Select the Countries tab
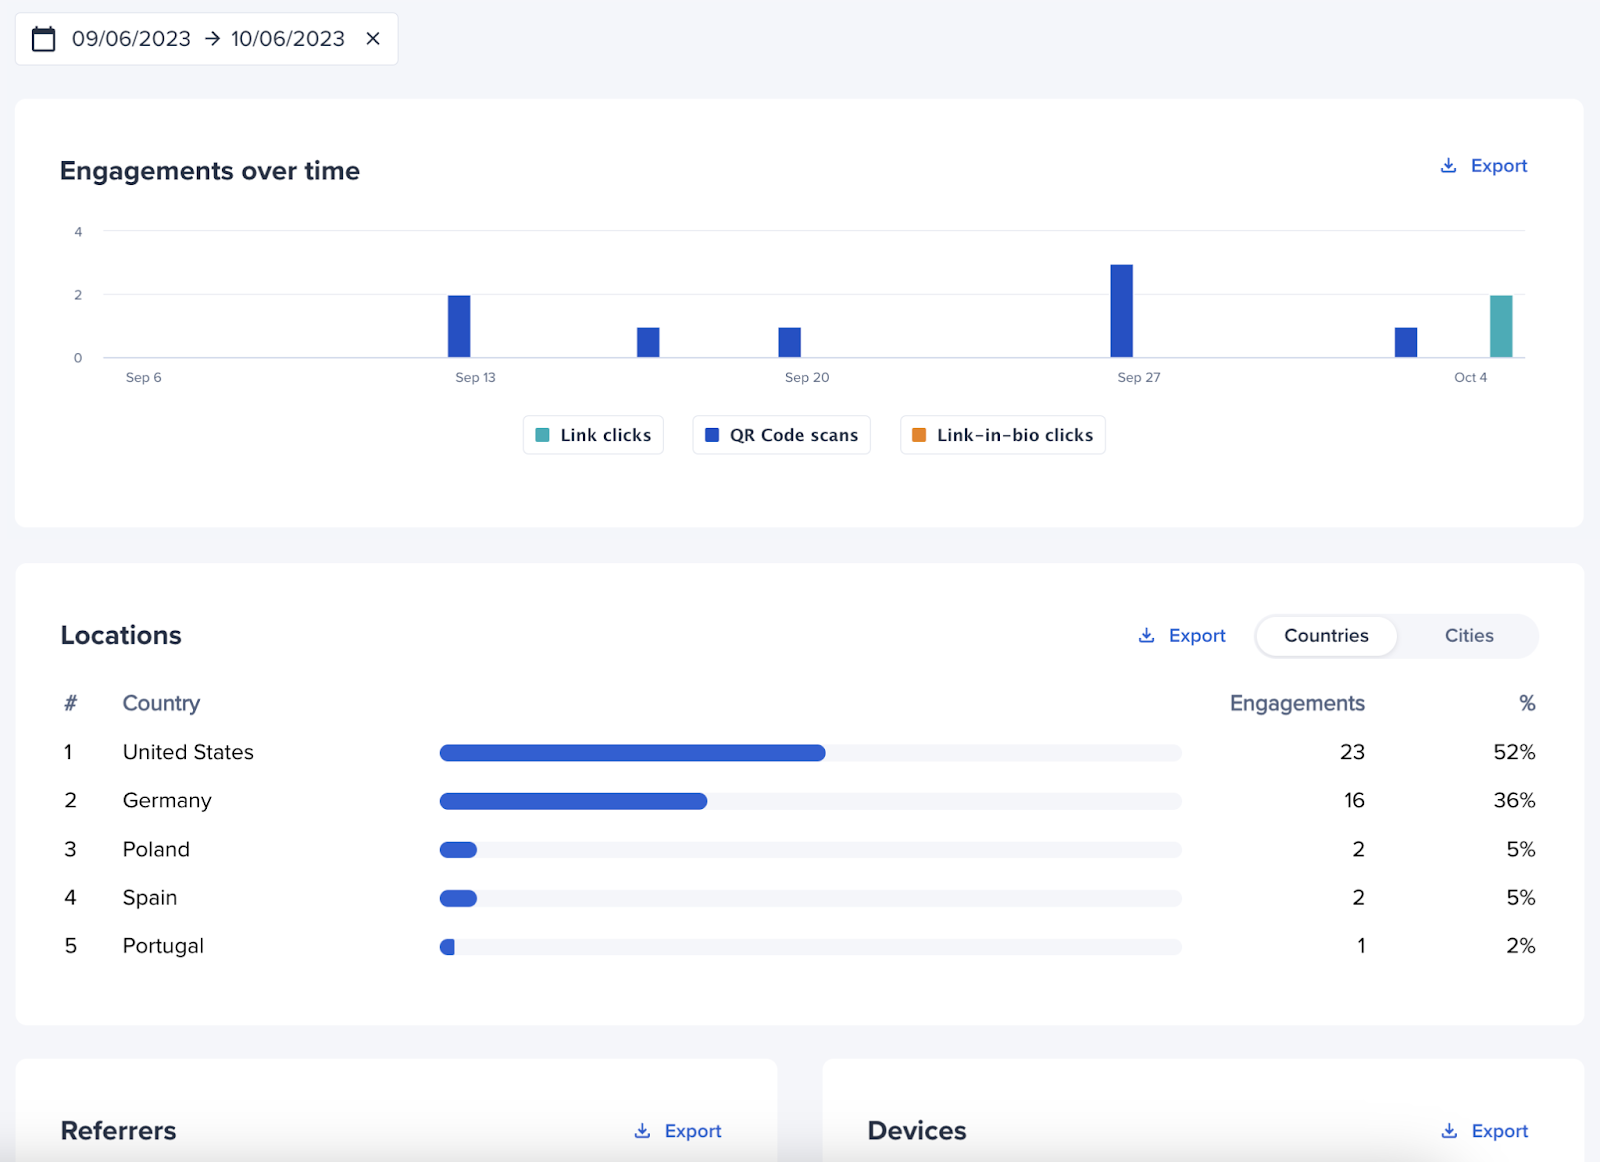 1326,635
